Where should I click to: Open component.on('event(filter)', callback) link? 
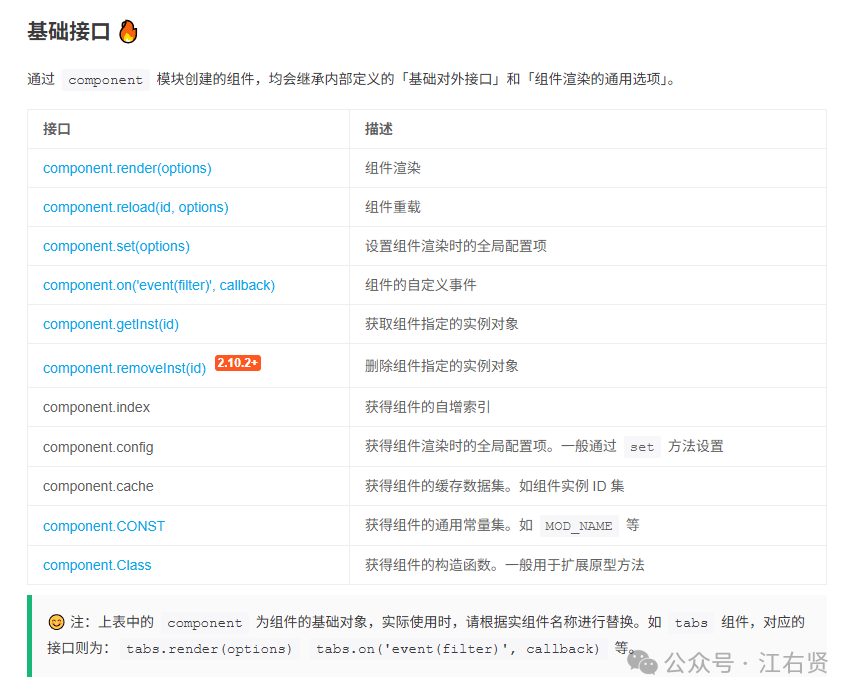click(159, 285)
